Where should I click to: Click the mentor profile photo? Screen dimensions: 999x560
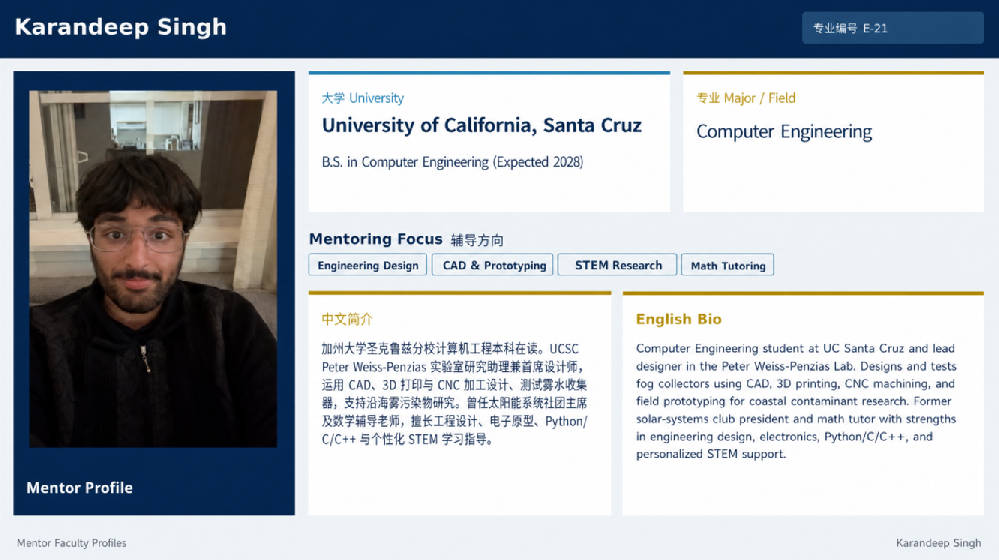tap(153, 269)
